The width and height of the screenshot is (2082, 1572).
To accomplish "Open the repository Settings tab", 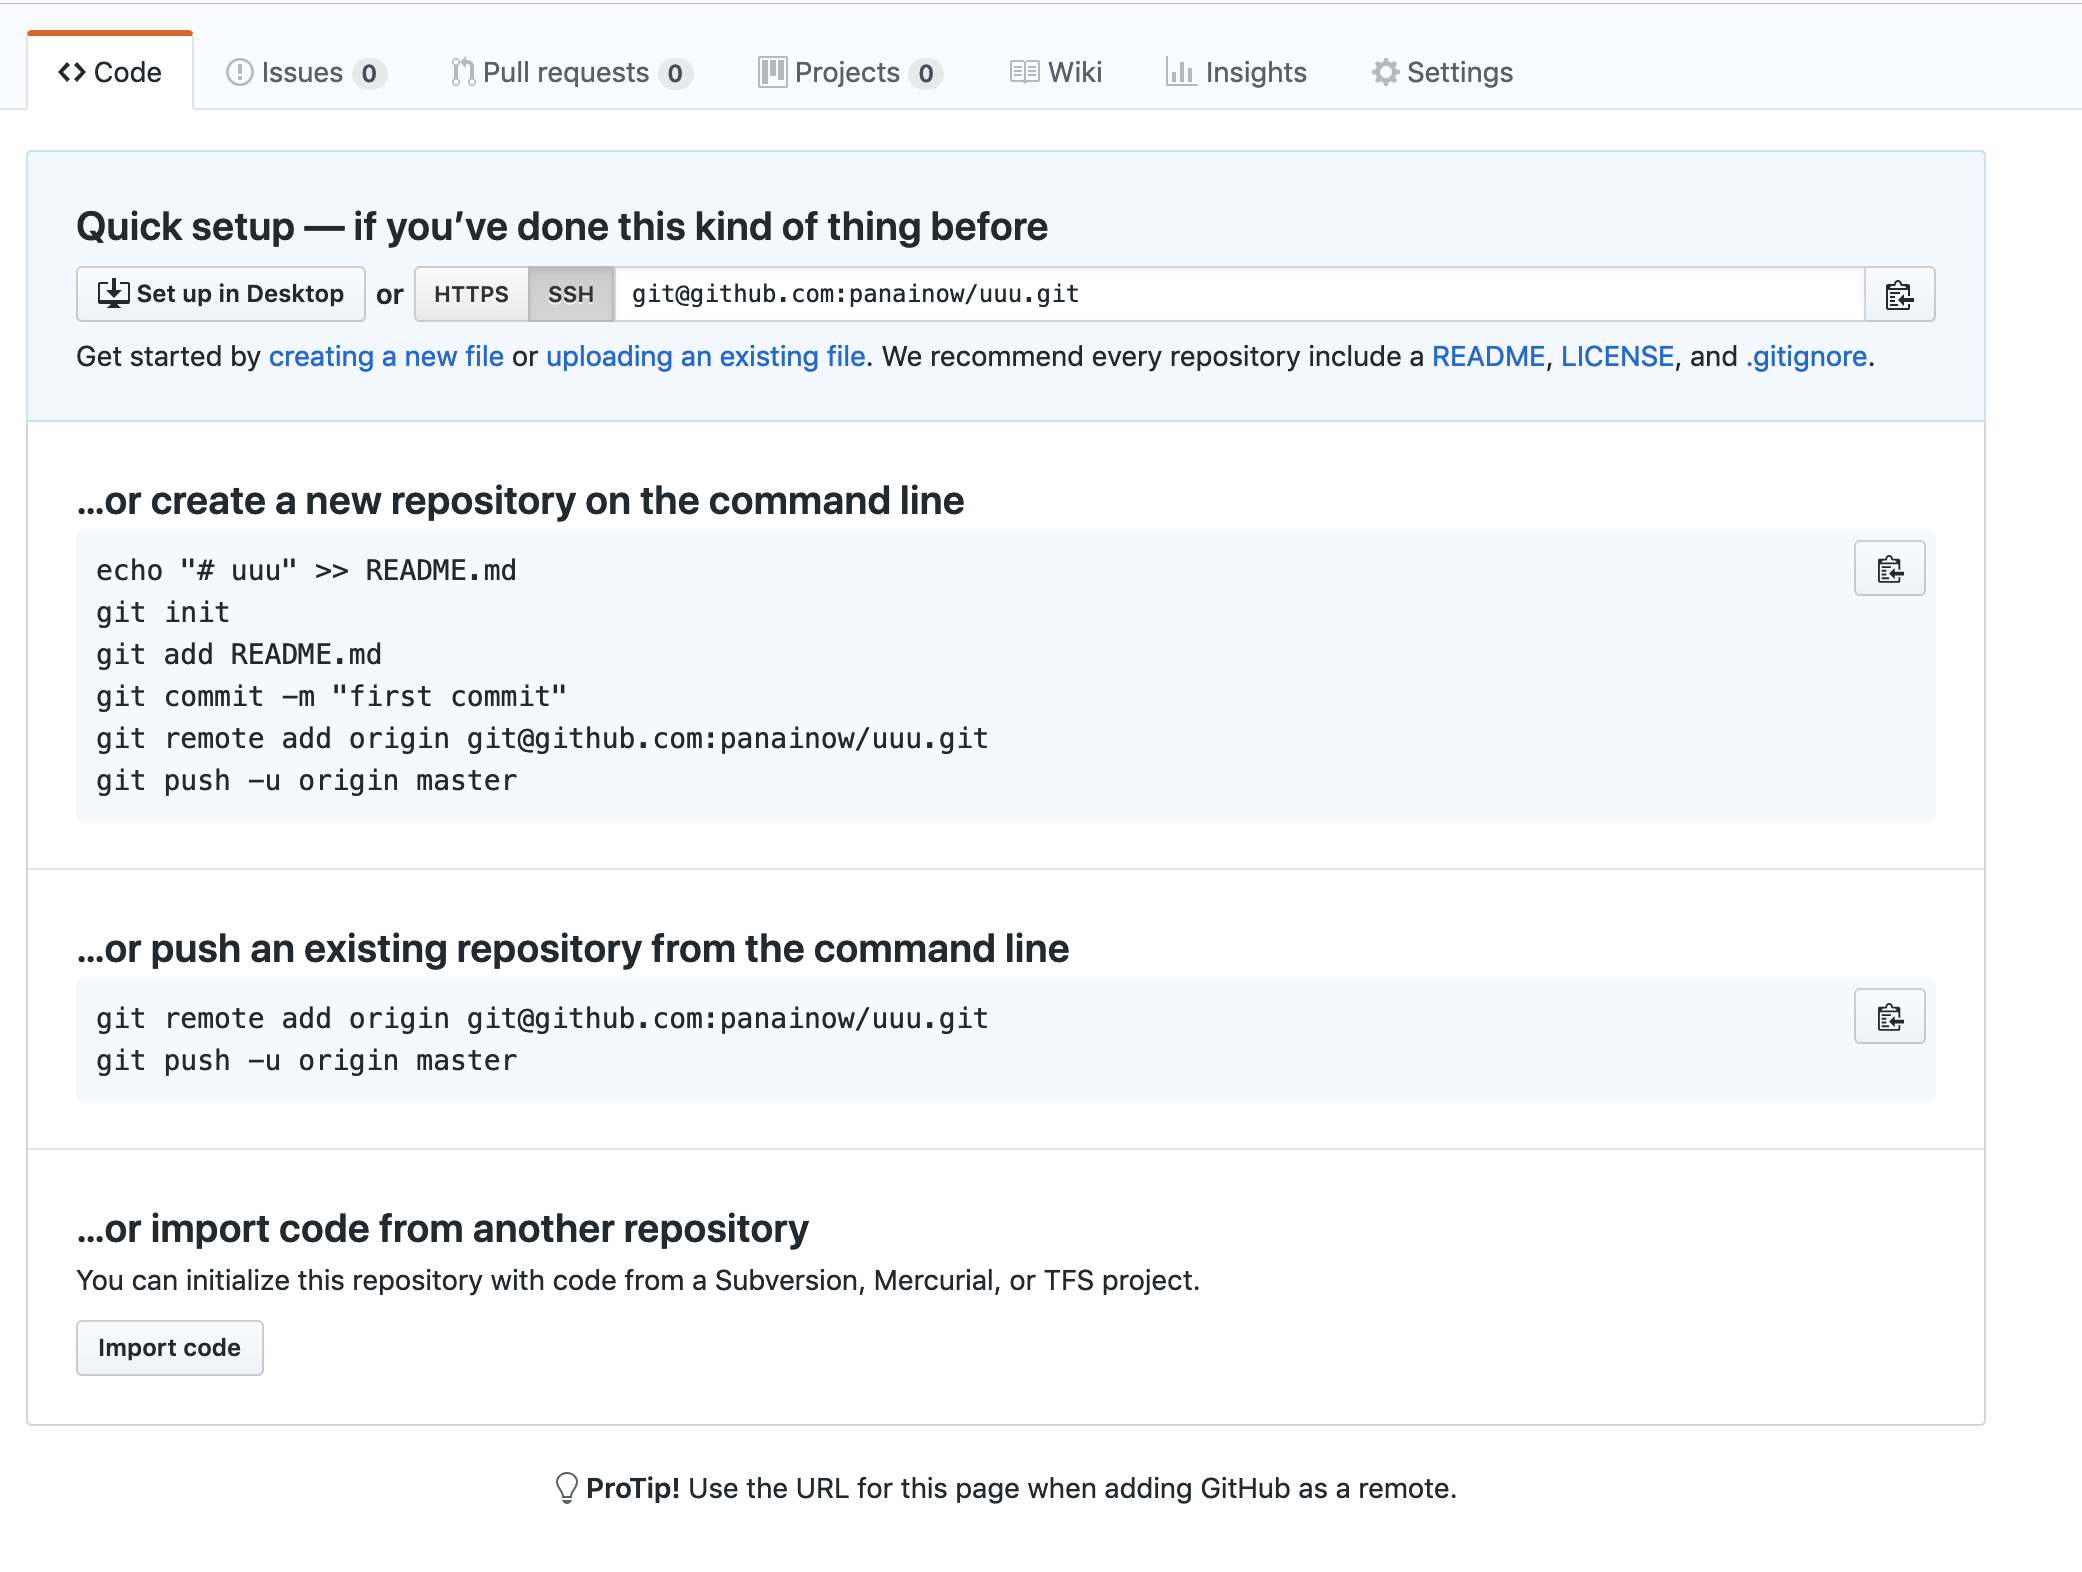I will 1442,72.
